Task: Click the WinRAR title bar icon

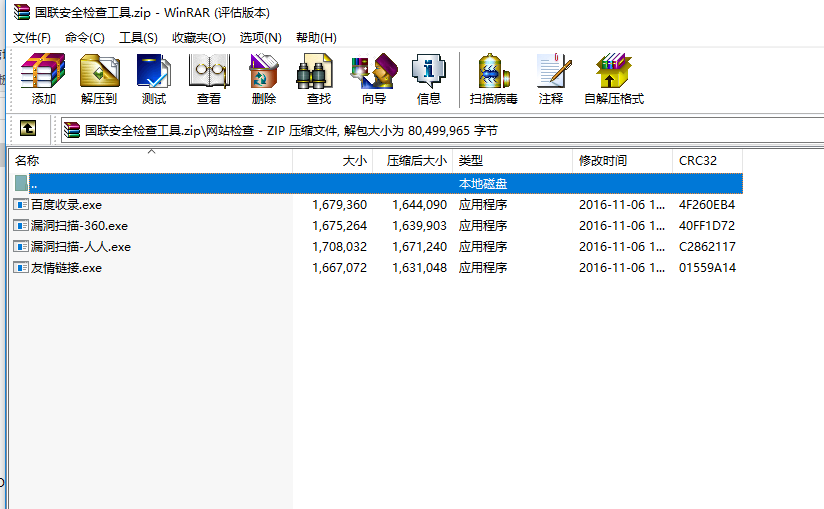Action: coord(22,12)
